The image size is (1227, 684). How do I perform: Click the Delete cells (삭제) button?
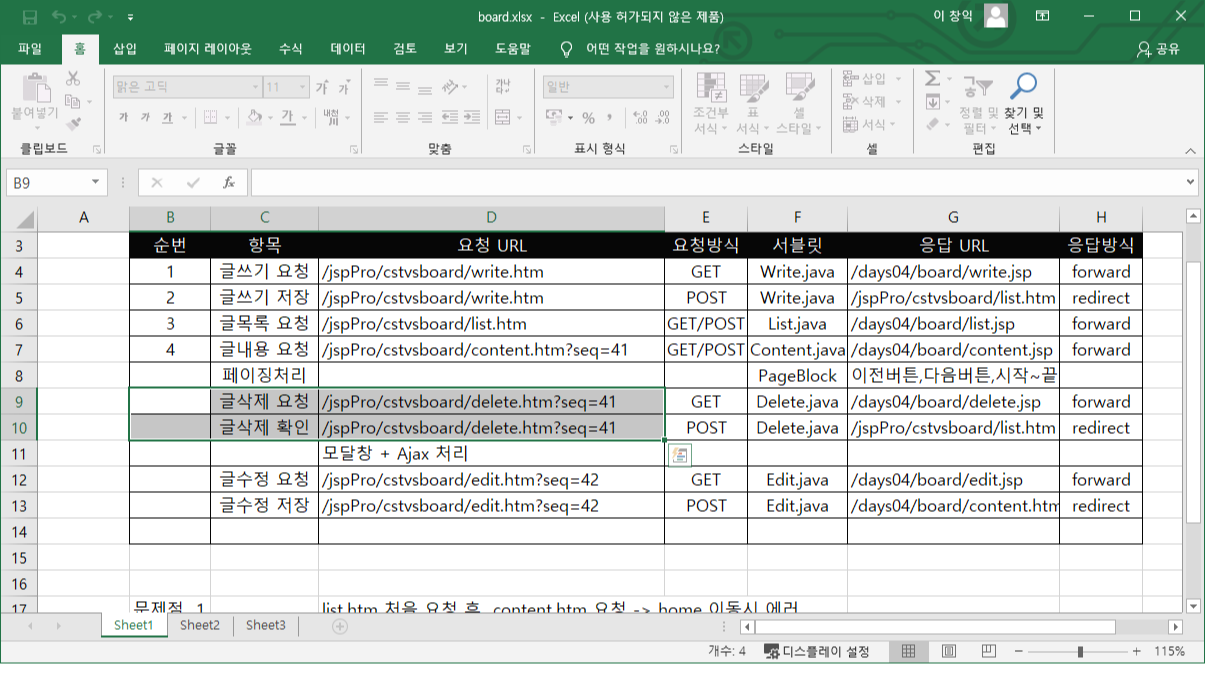pos(872,102)
